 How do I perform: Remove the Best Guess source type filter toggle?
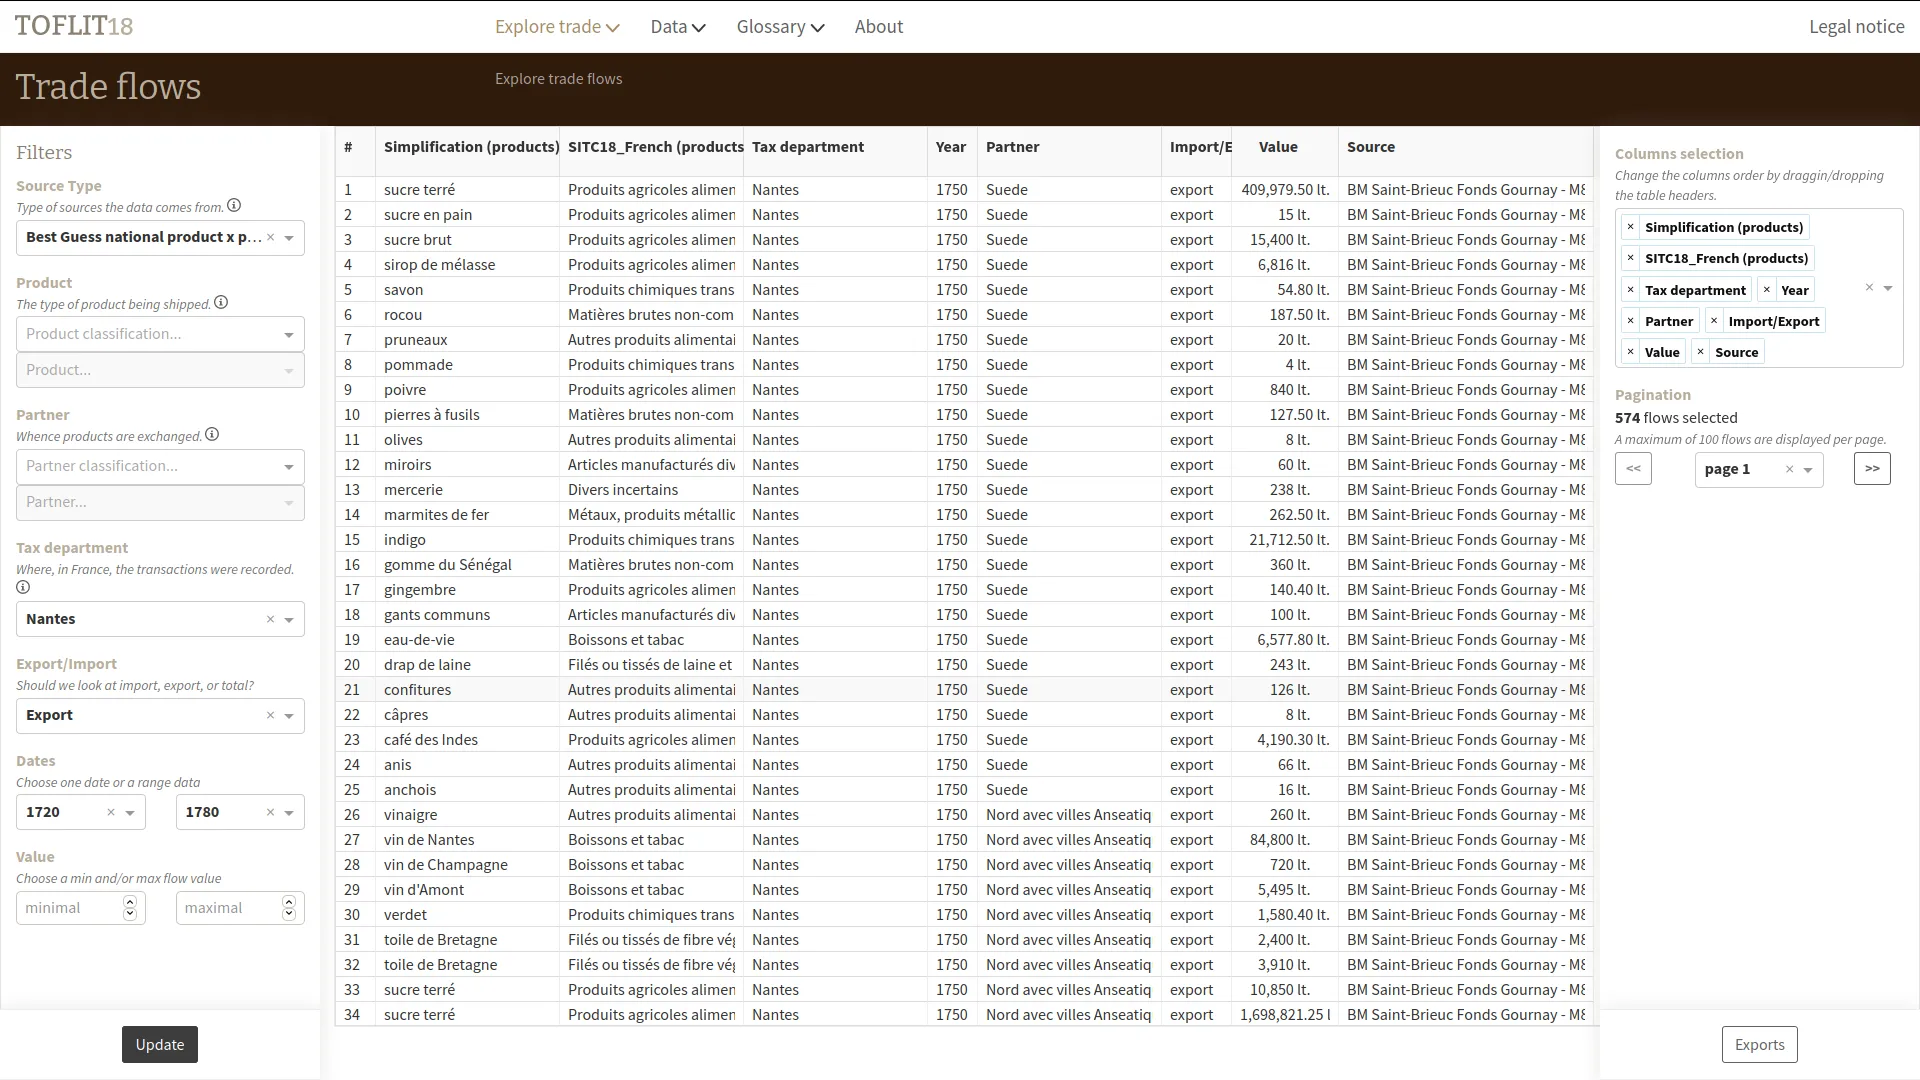tap(270, 237)
